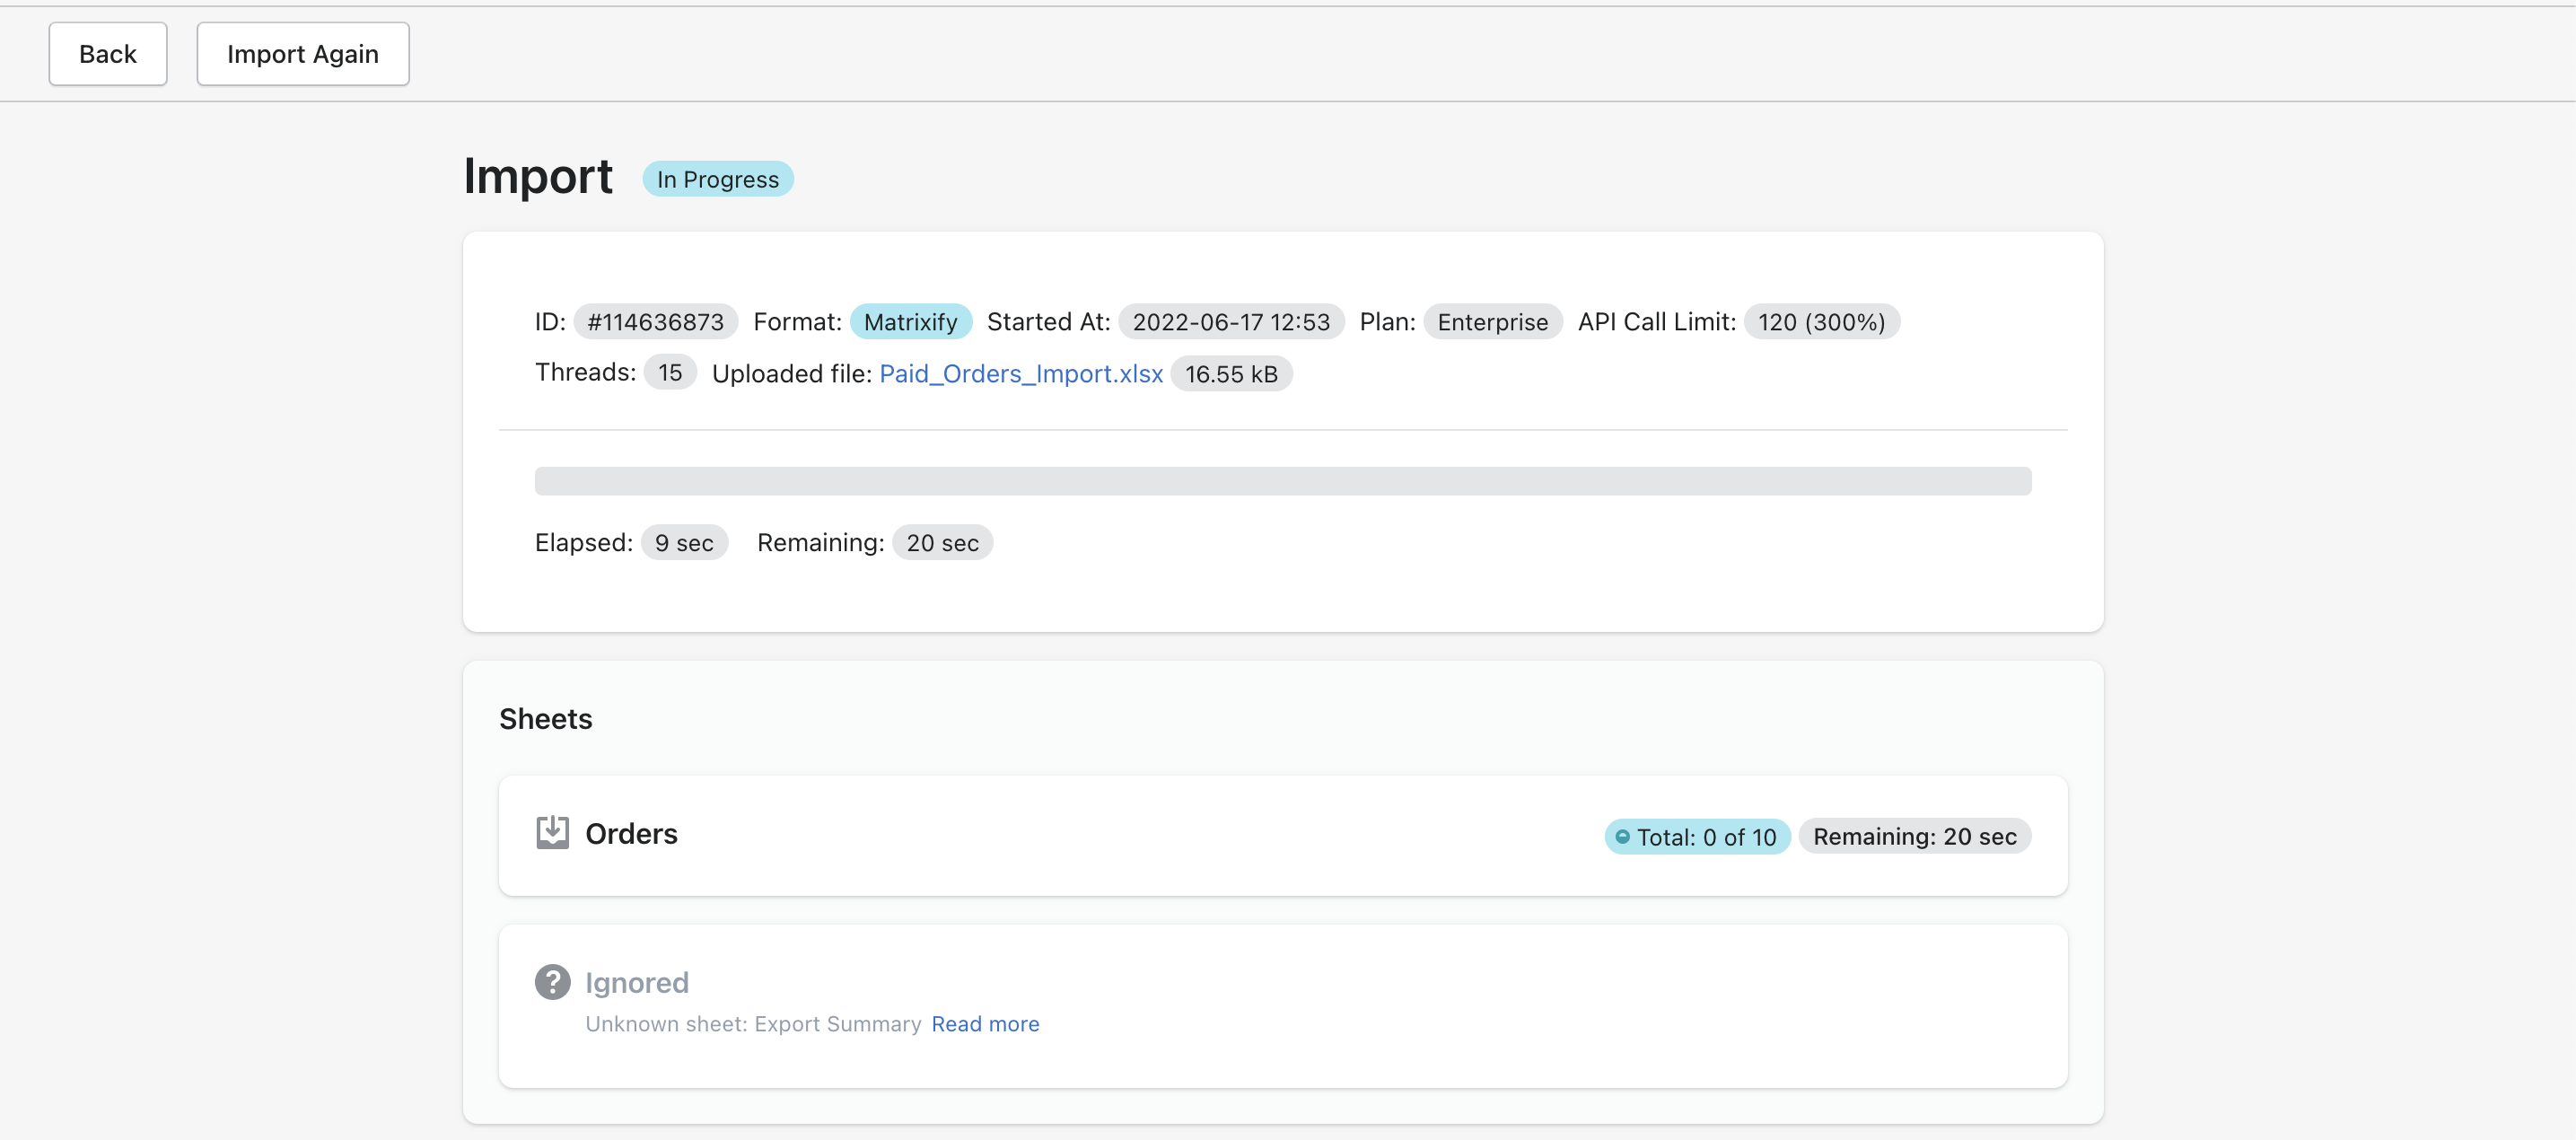Click the Elapsed 9 sec badge

click(684, 543)
